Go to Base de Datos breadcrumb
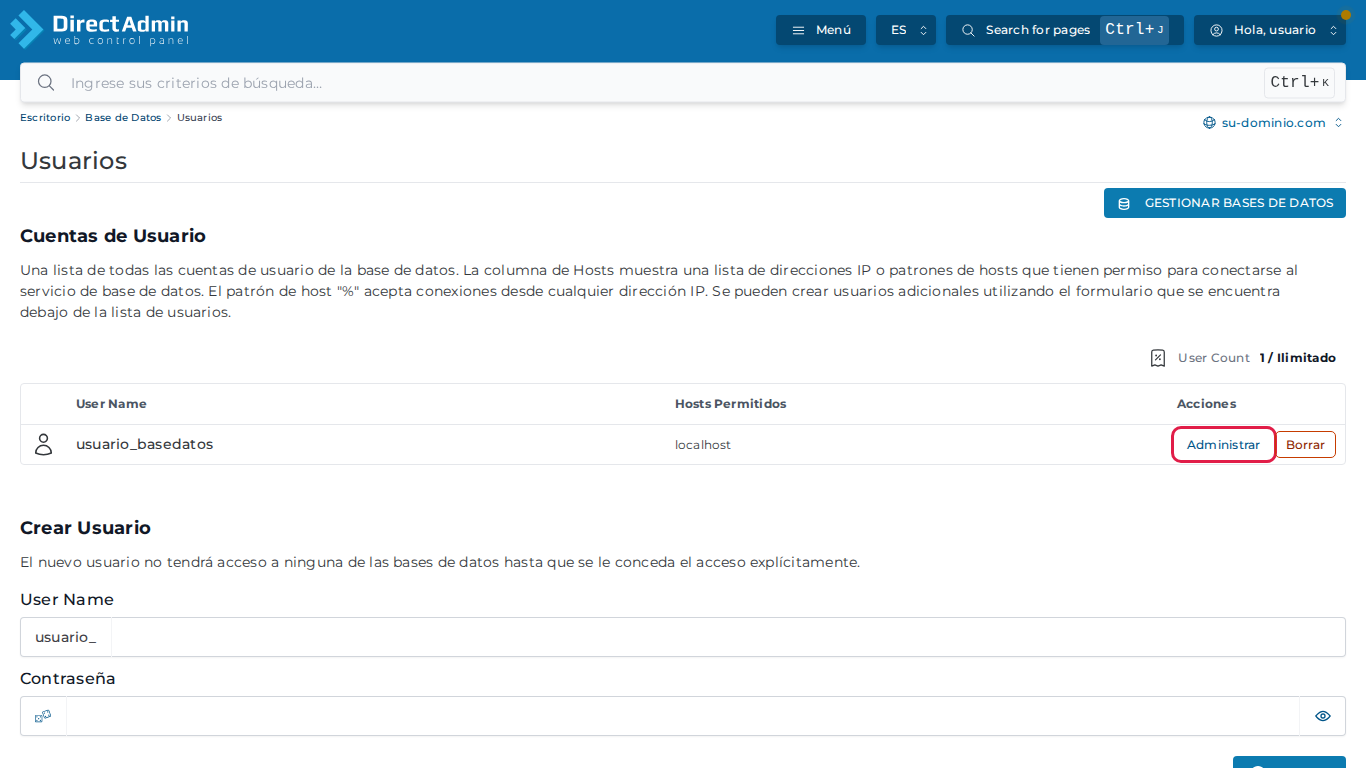Screen dimensions: 1366x768 pyautogui.click(x=123, y=118)
